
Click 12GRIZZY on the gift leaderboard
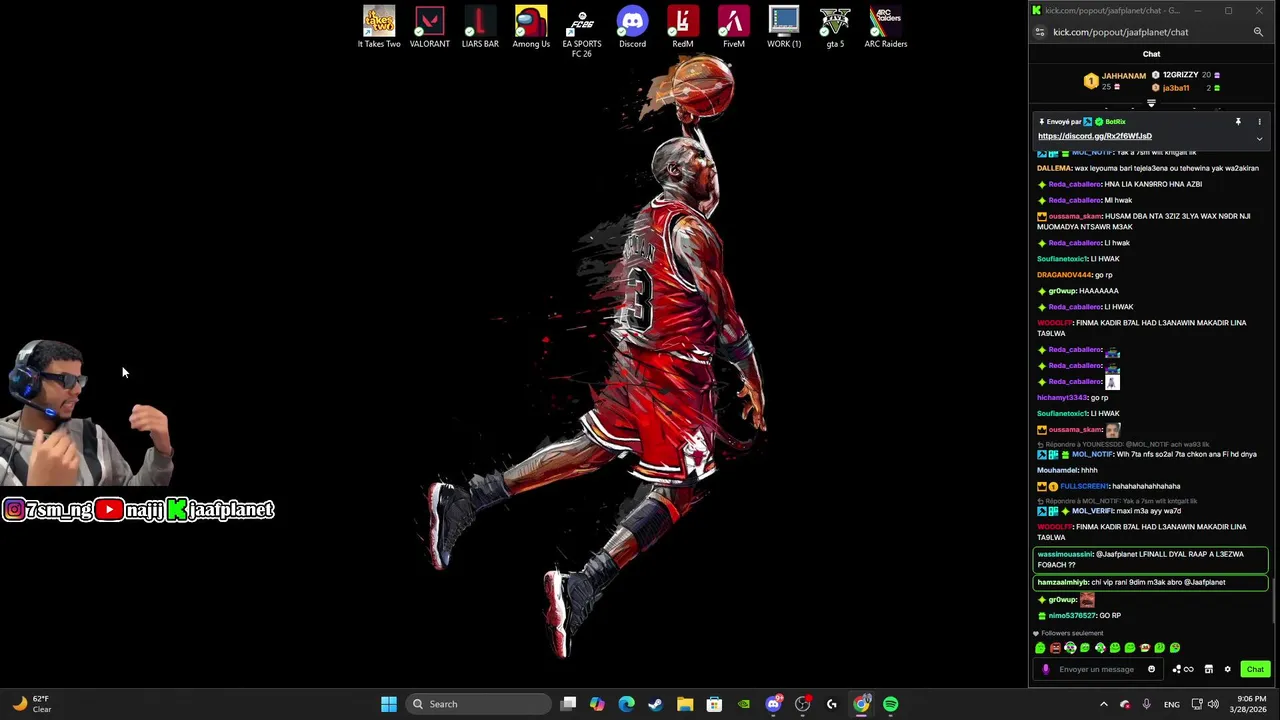[1180, 75]
